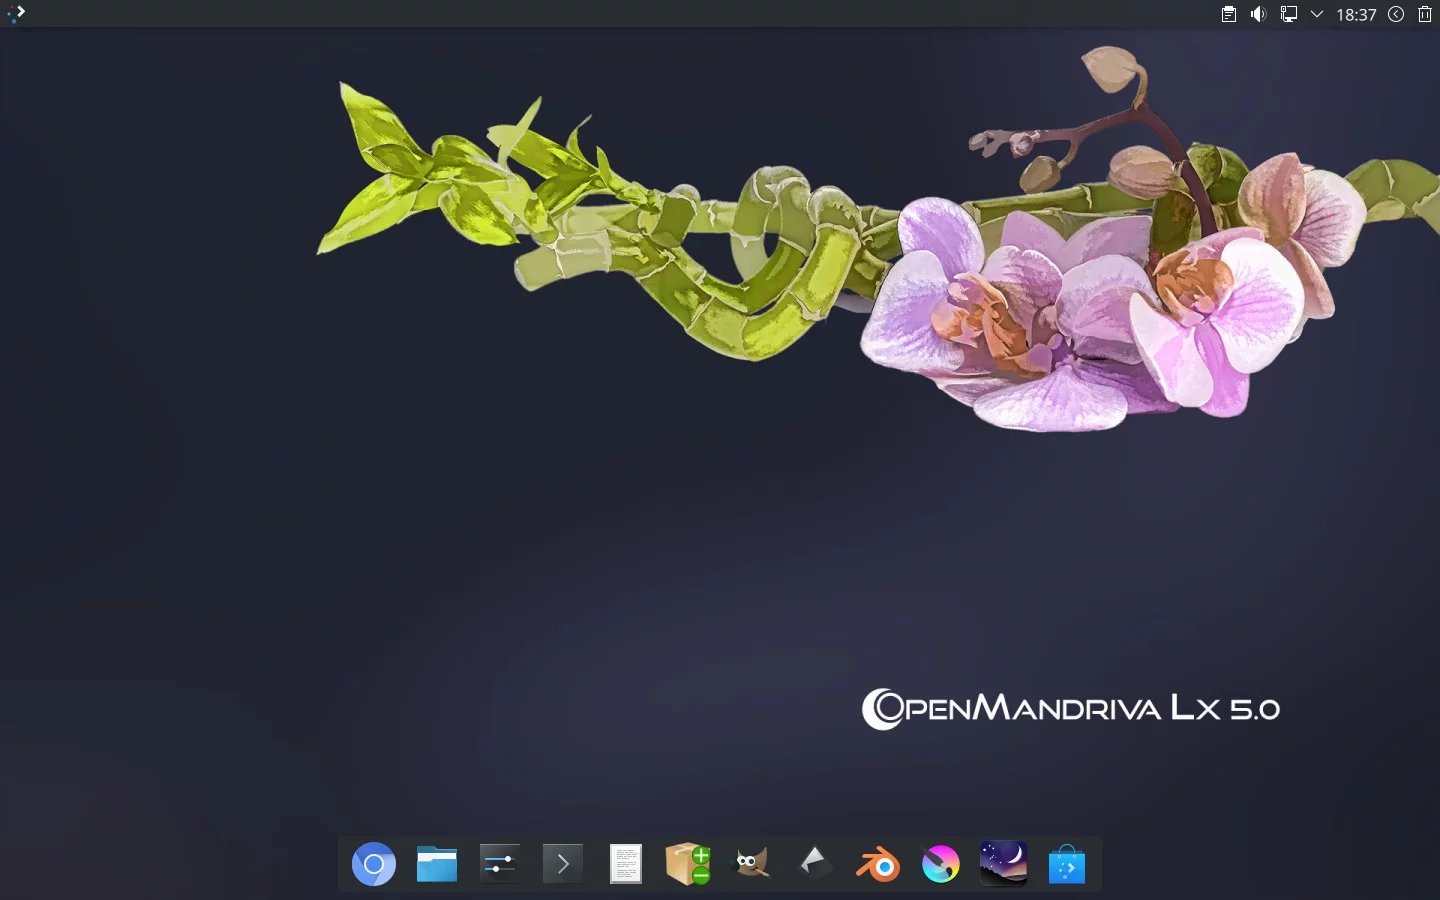Open the Trash from the system tray
The image size is (1440, 900).
coord(1424,14)
